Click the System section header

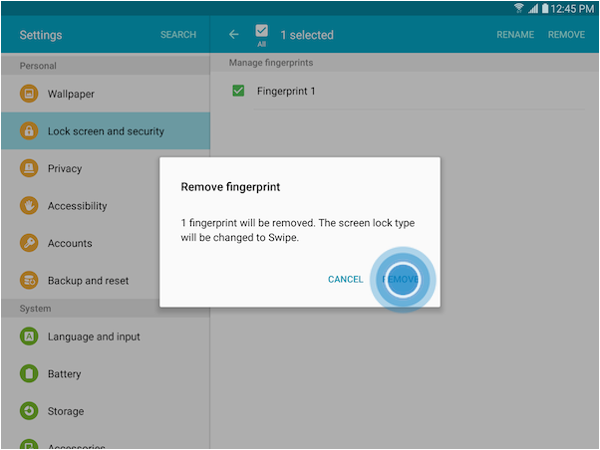(35, 308)
